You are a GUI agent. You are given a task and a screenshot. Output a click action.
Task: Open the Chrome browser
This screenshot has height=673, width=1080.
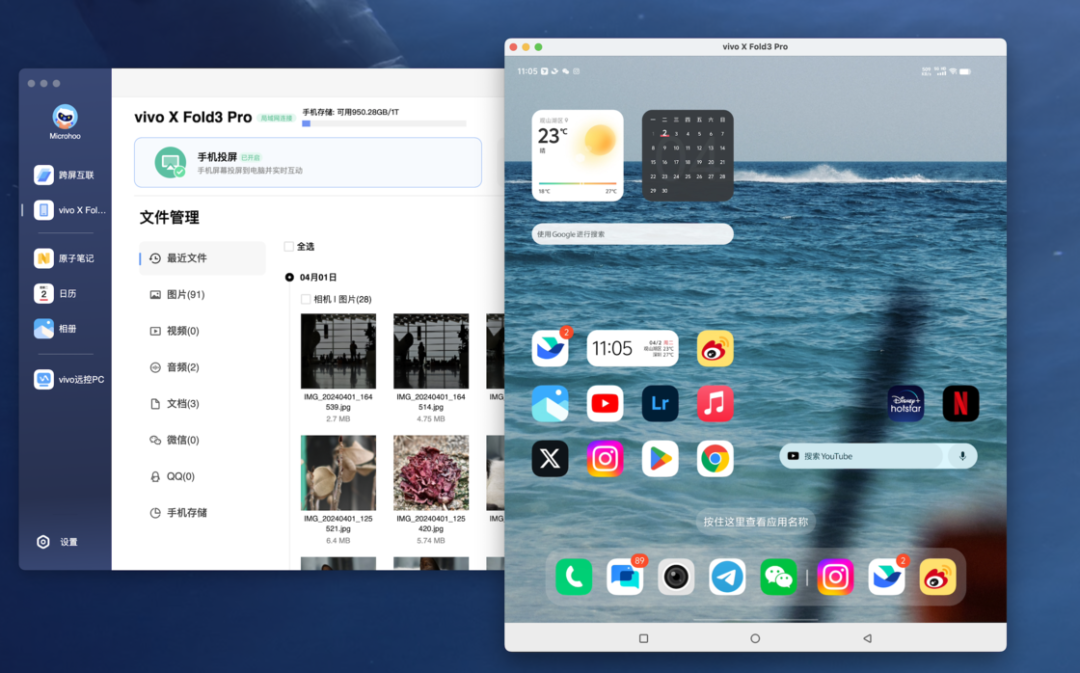click(715, 459)
